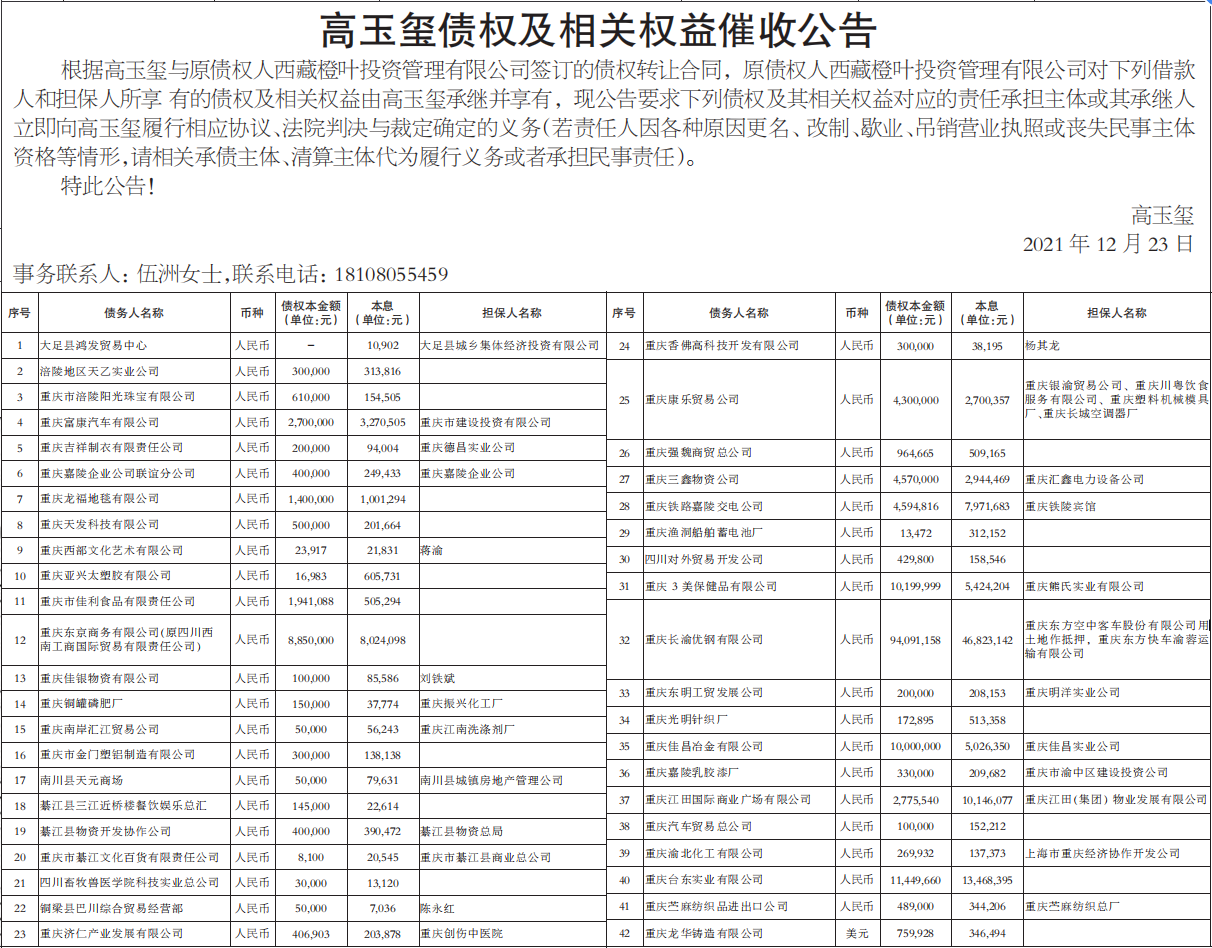The height and width of the screenshot is (948, 1212).
Task: Click the amount 7,971,683
Action: point(987,507)
